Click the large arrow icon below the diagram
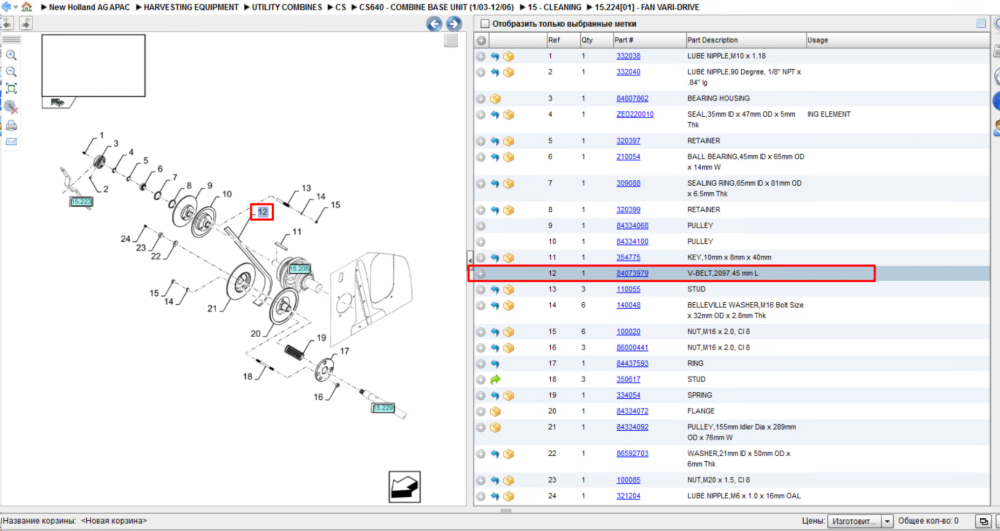Screen dimensions: 1000x531 (x=404, y=487)
